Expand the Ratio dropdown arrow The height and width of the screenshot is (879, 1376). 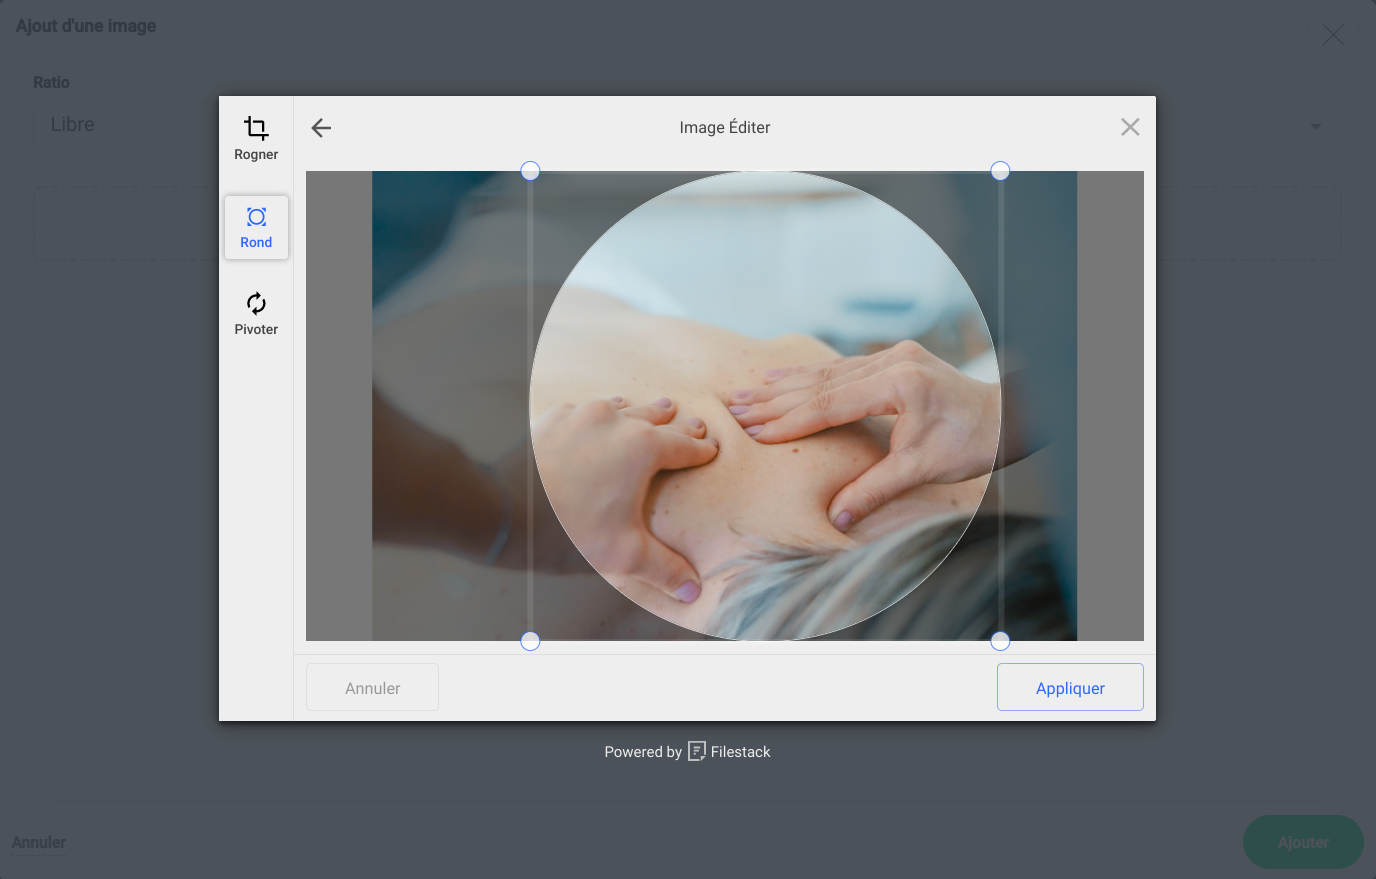coord(1315,126)
